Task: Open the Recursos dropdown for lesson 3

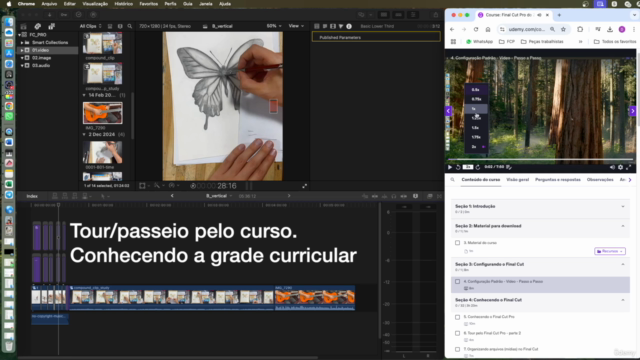Action: click(x=610, y=251)
